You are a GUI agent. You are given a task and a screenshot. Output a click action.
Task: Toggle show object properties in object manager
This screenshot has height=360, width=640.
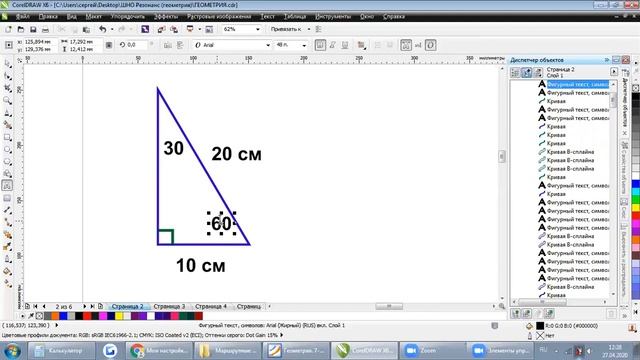pyautogui.click(x=515, y=73)
